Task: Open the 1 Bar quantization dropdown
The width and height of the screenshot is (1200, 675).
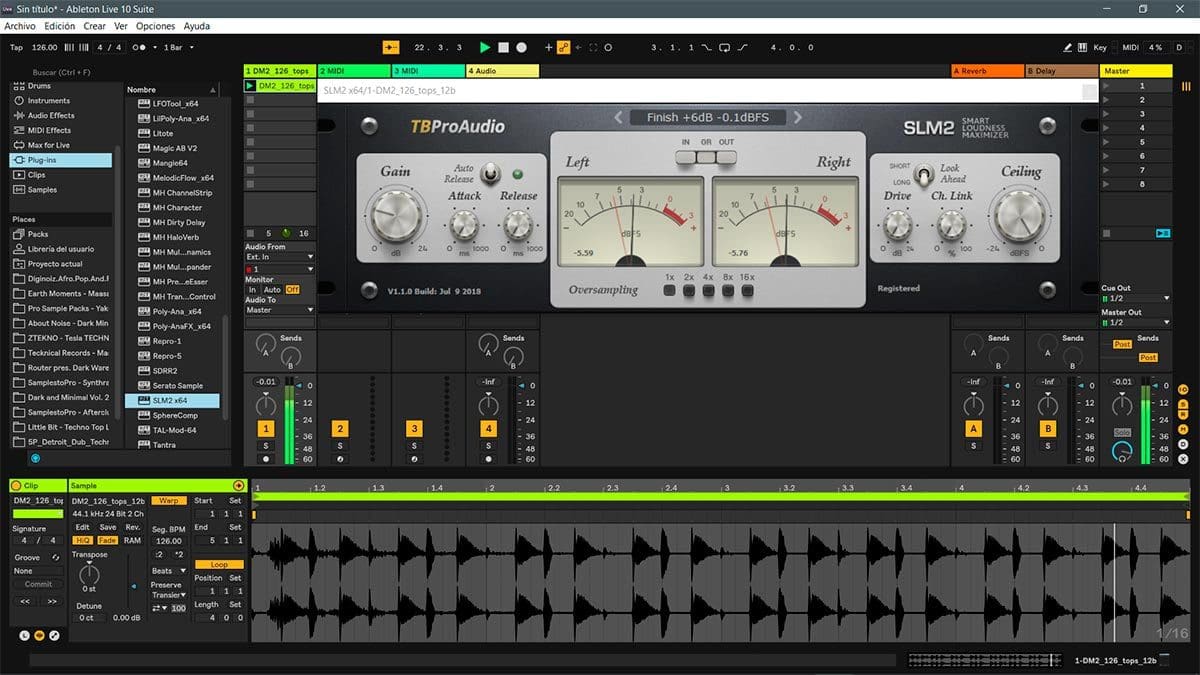Action: [x=178, y=47]
